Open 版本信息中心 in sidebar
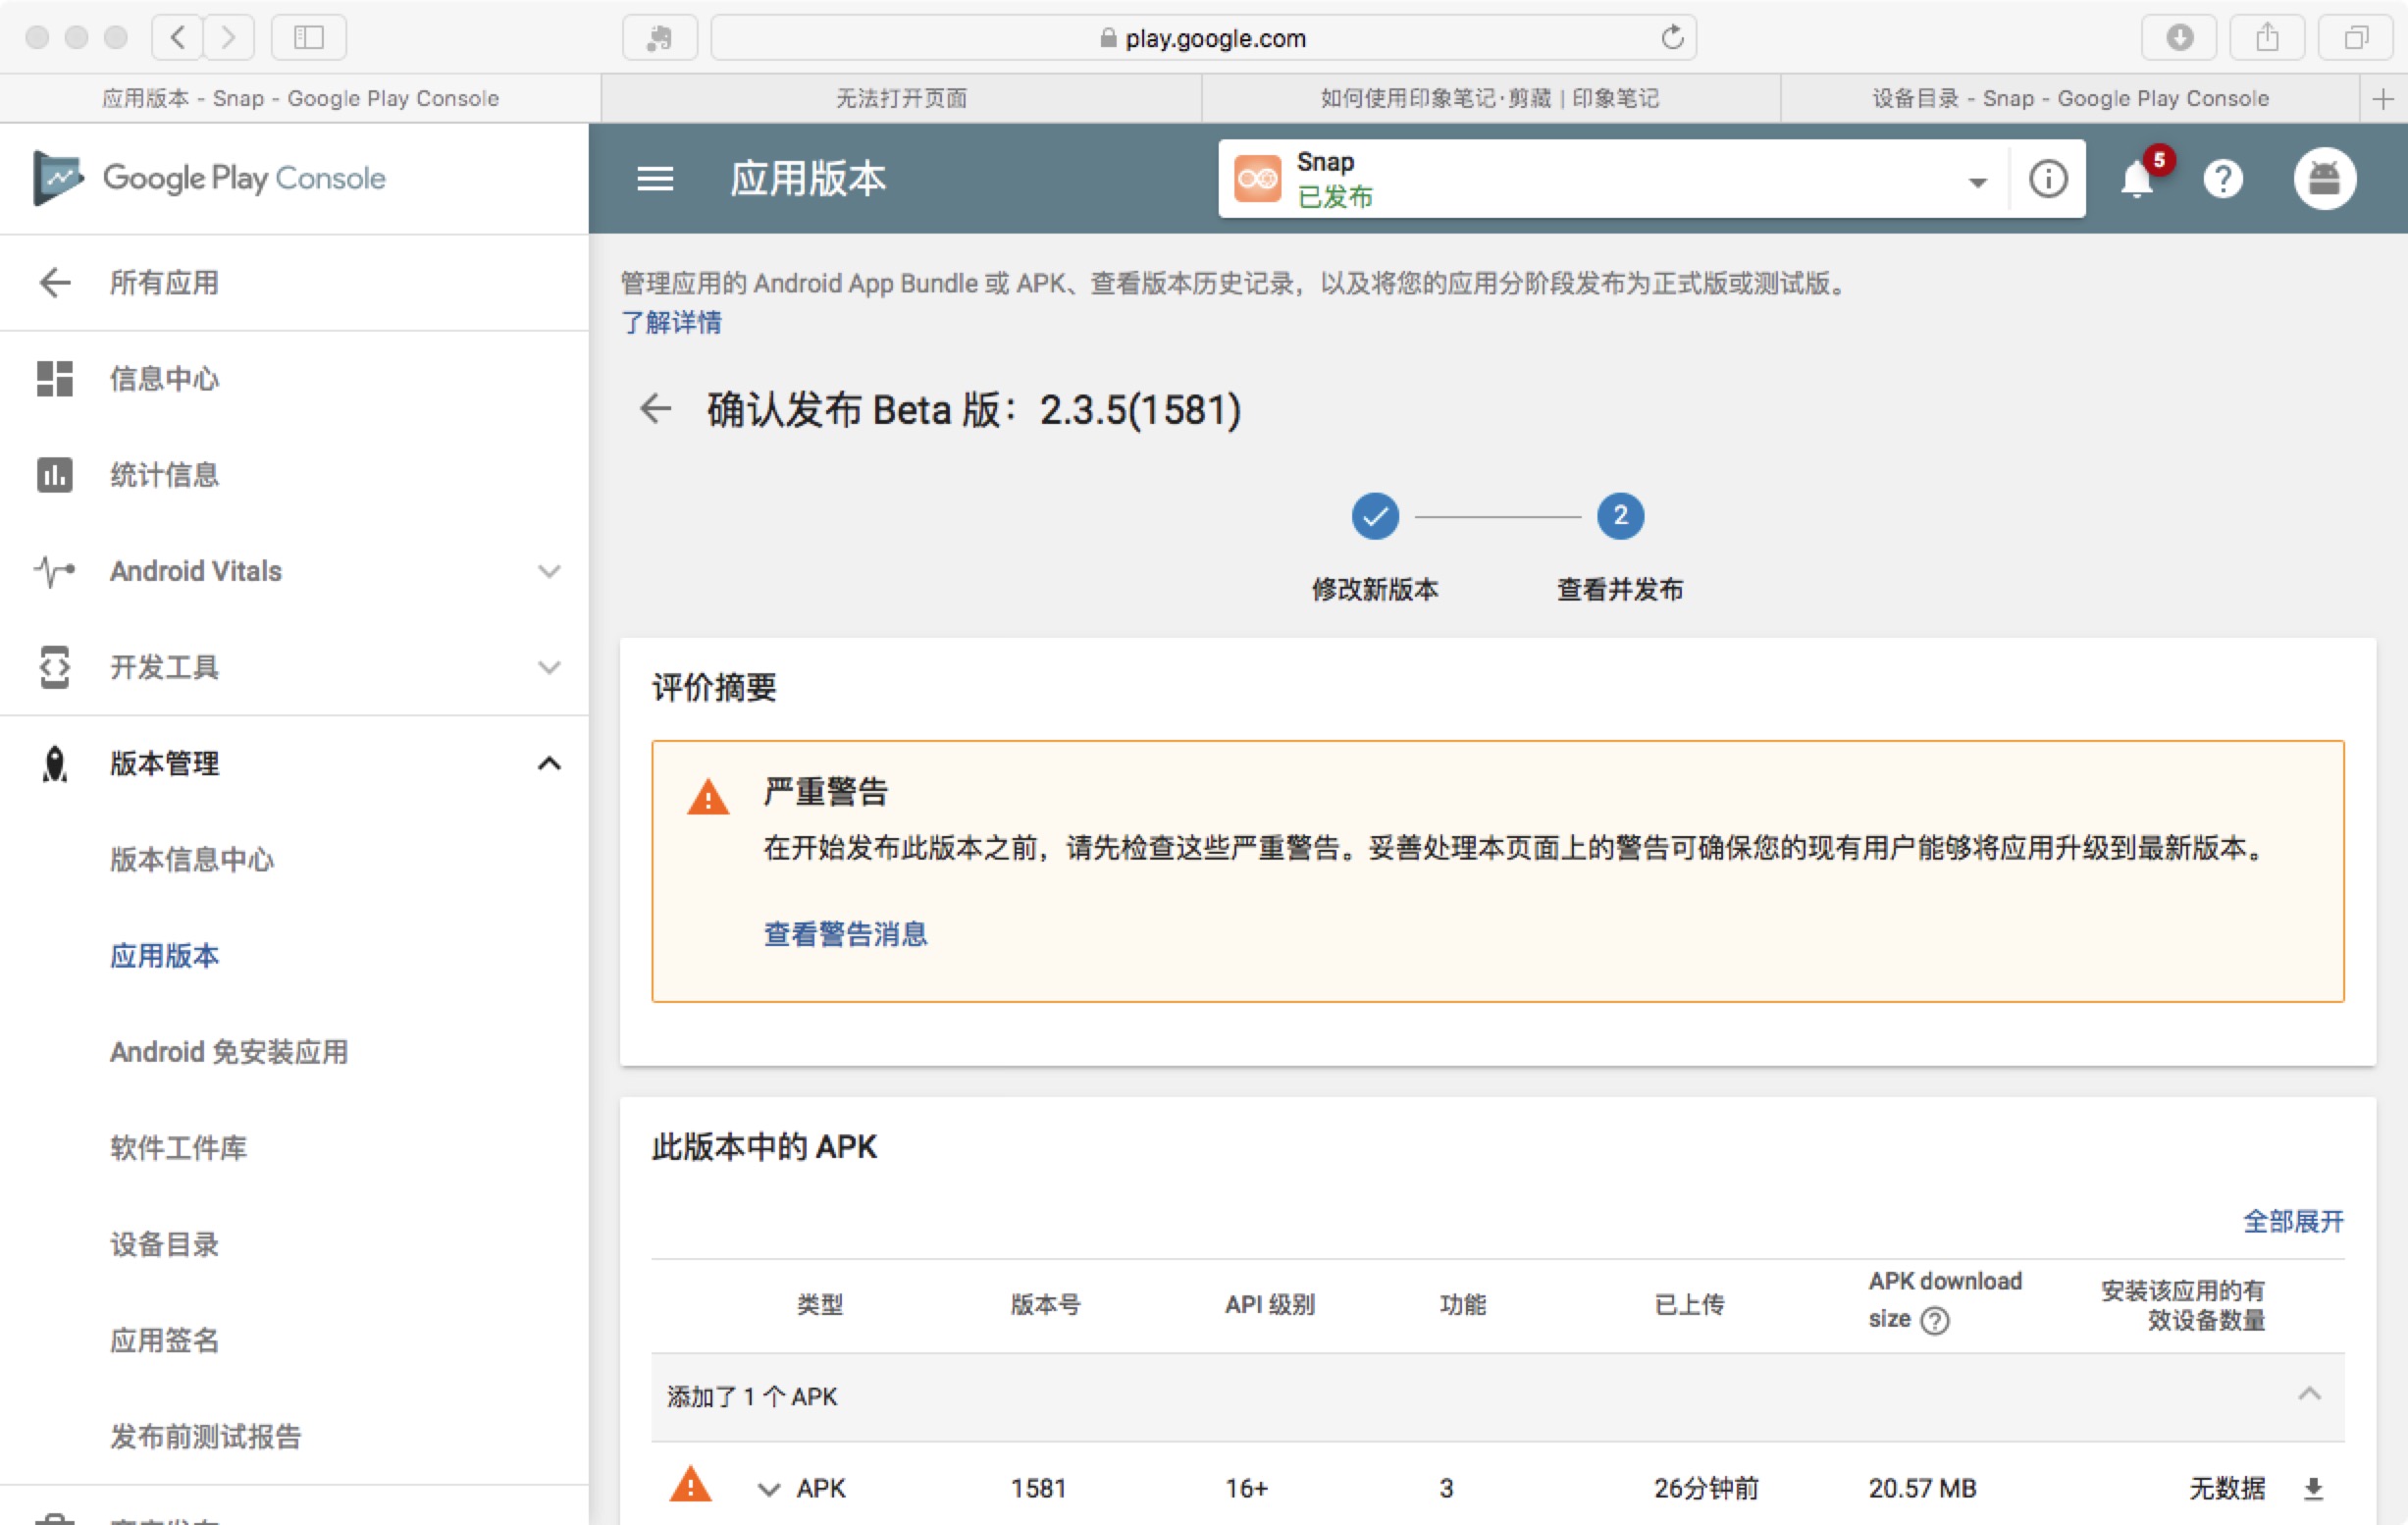 (x=192, y=860)
